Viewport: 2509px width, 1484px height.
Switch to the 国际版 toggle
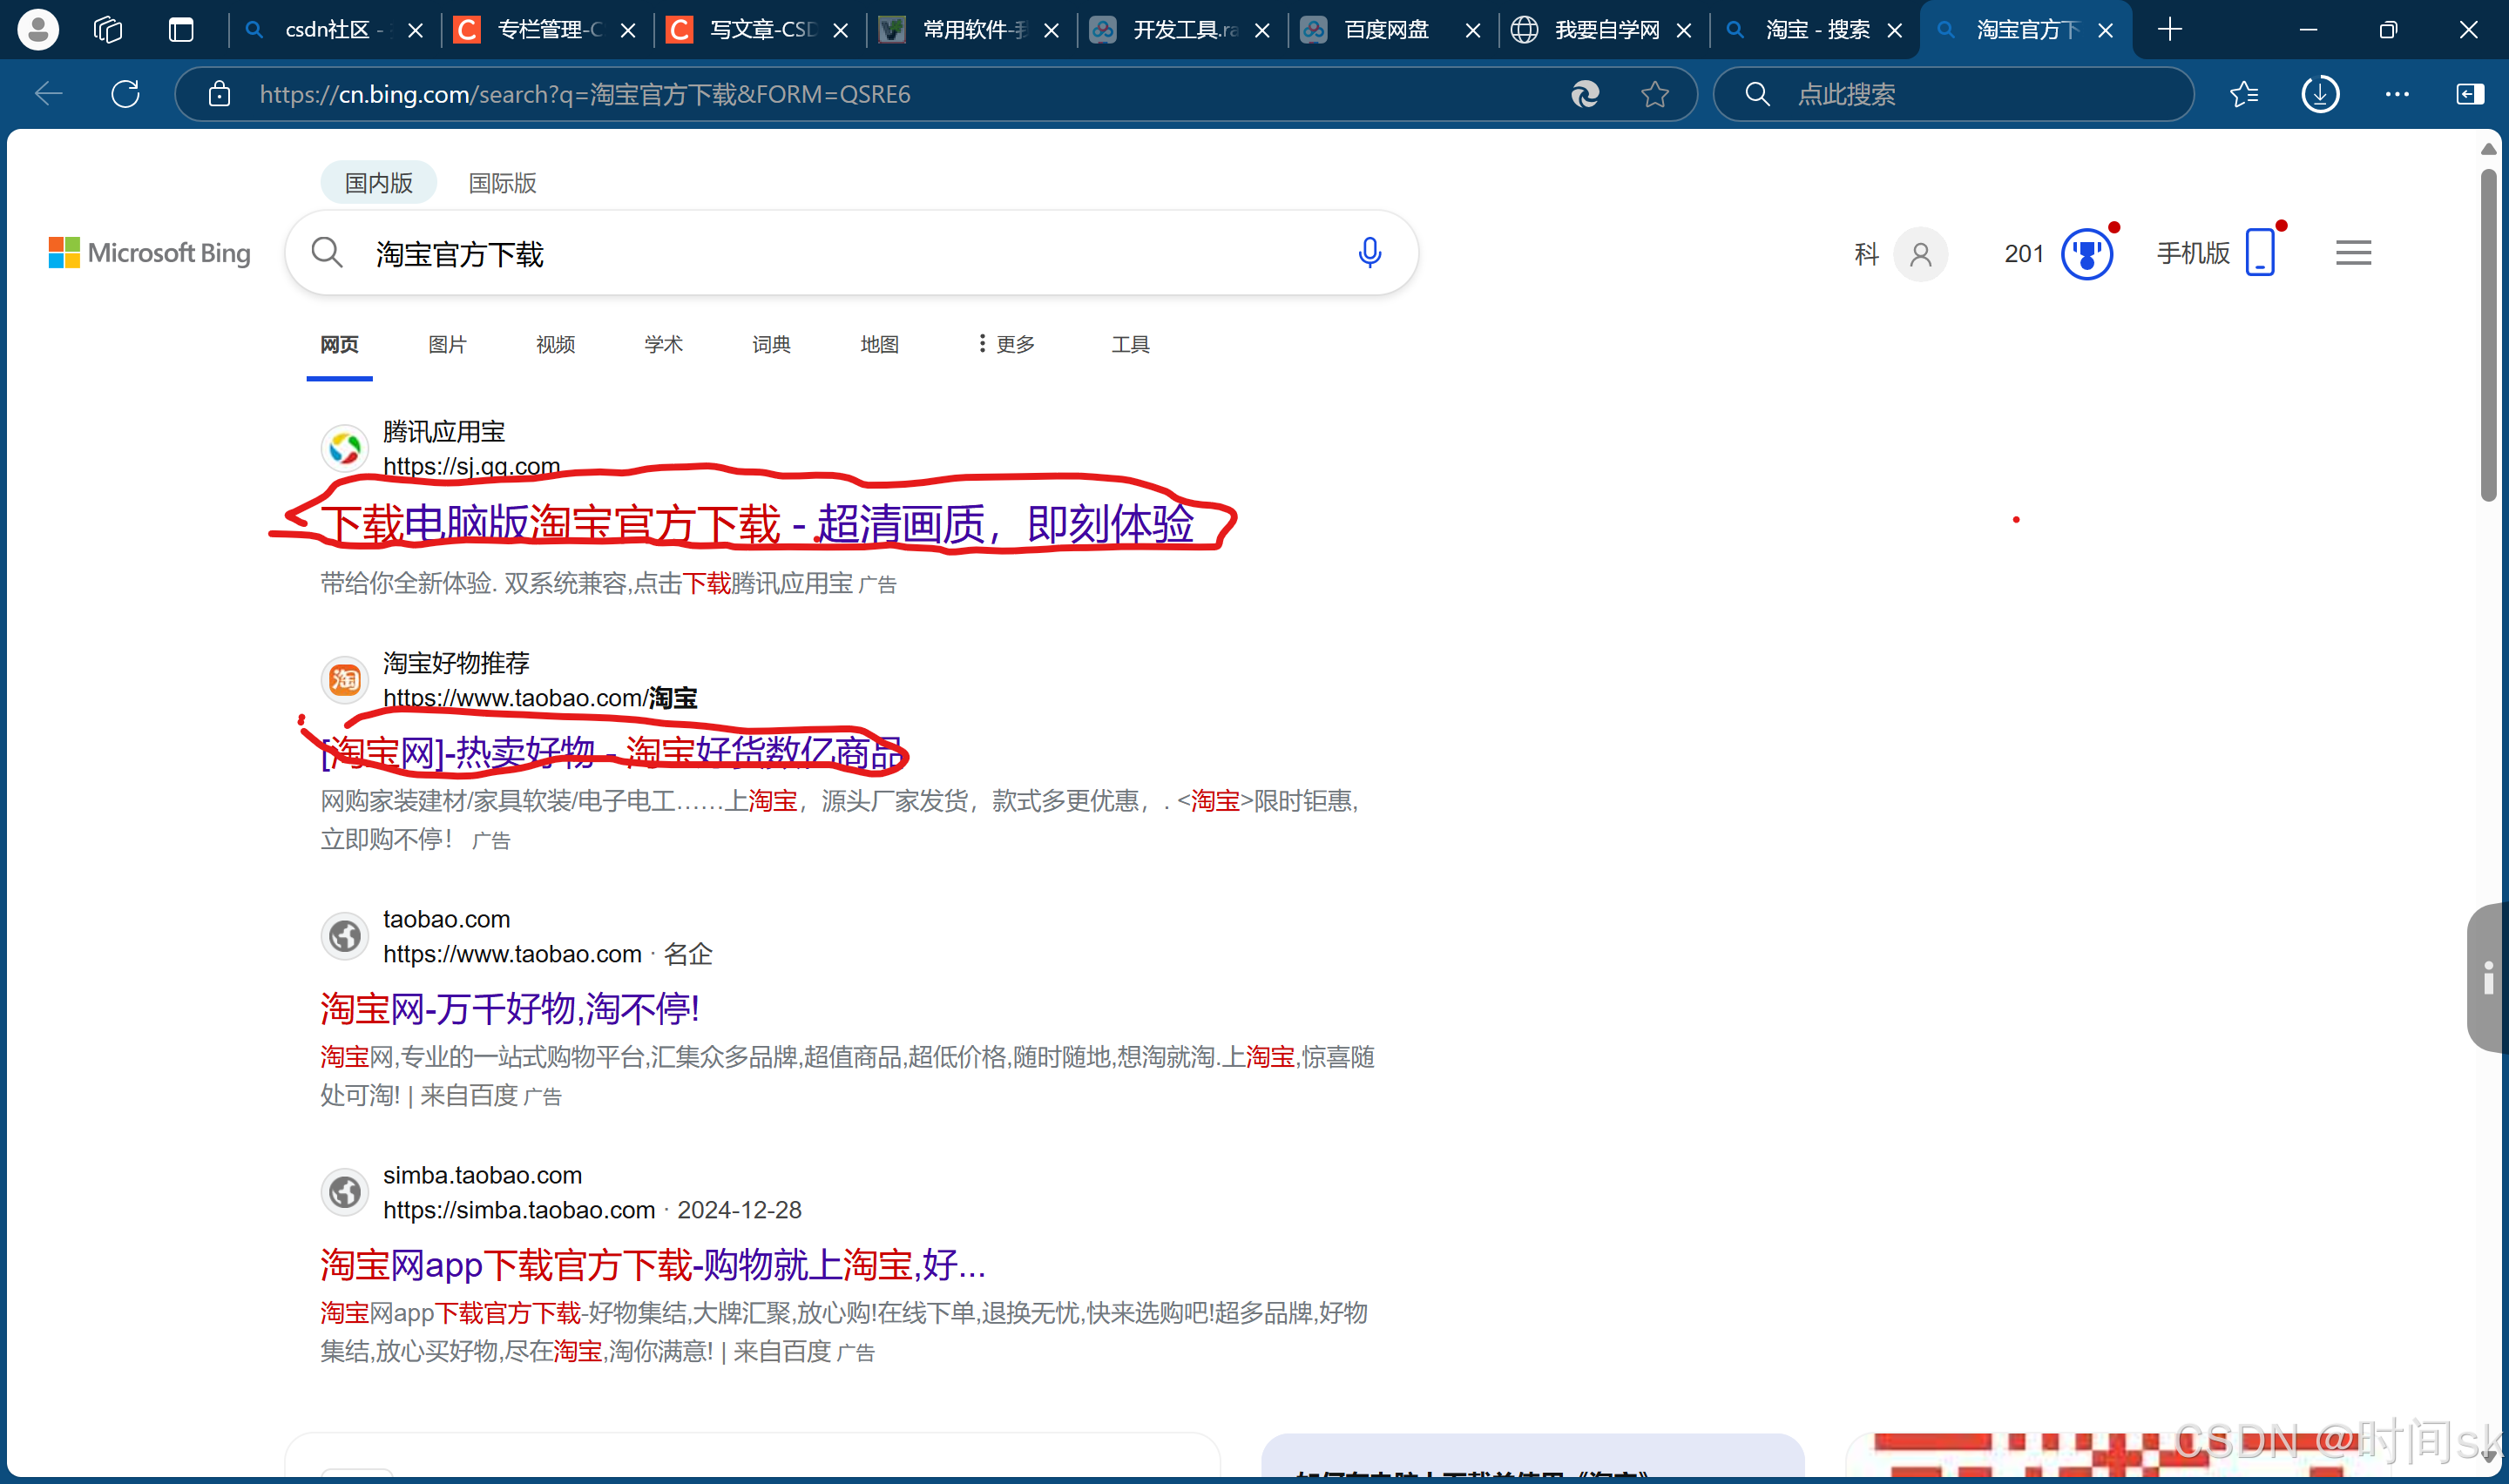[x=502, y=183]
